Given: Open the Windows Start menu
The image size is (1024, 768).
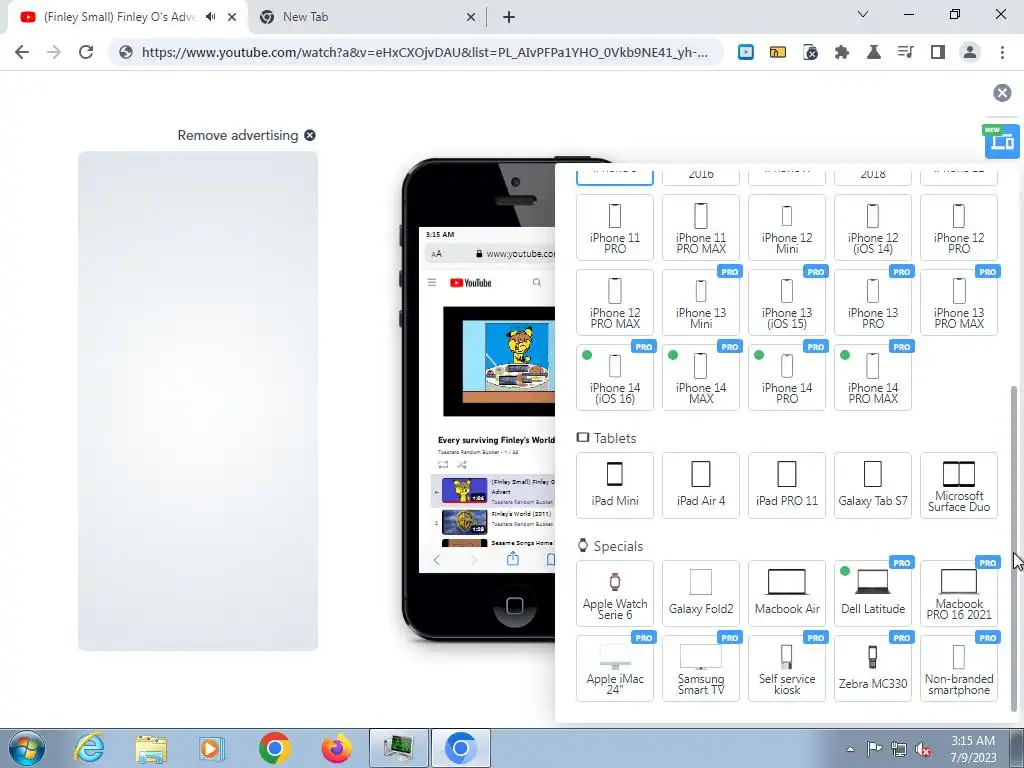Looking at the screenshot, I should coord(26,748).
